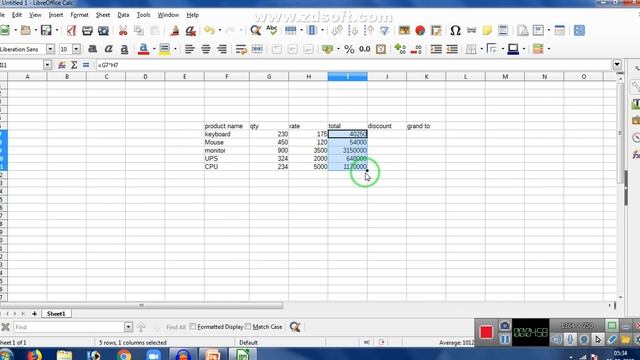Click the Sum sigma icon in the formula bar

[x=74, y=65]
